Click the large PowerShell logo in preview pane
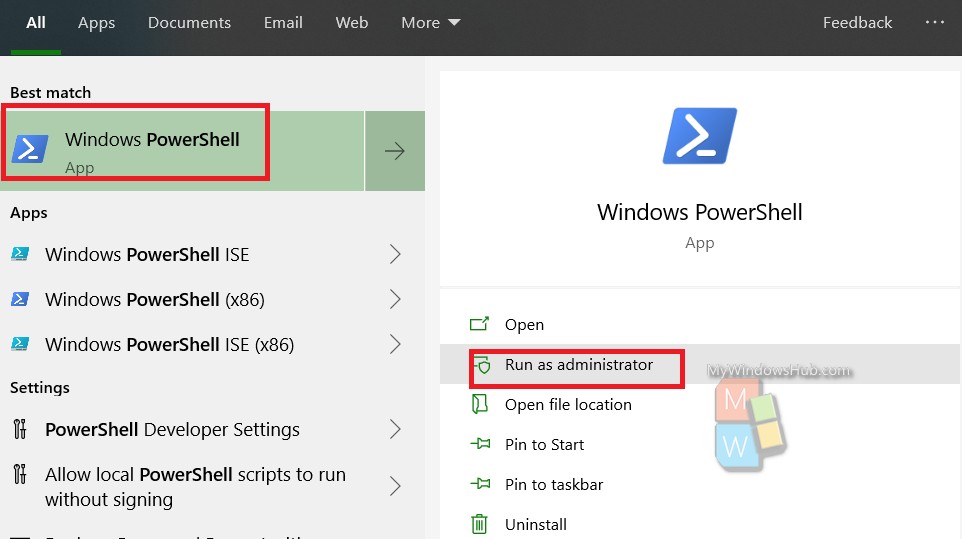Image resolution: width=962 pixels, height=539 pixels. coord(700,136)
